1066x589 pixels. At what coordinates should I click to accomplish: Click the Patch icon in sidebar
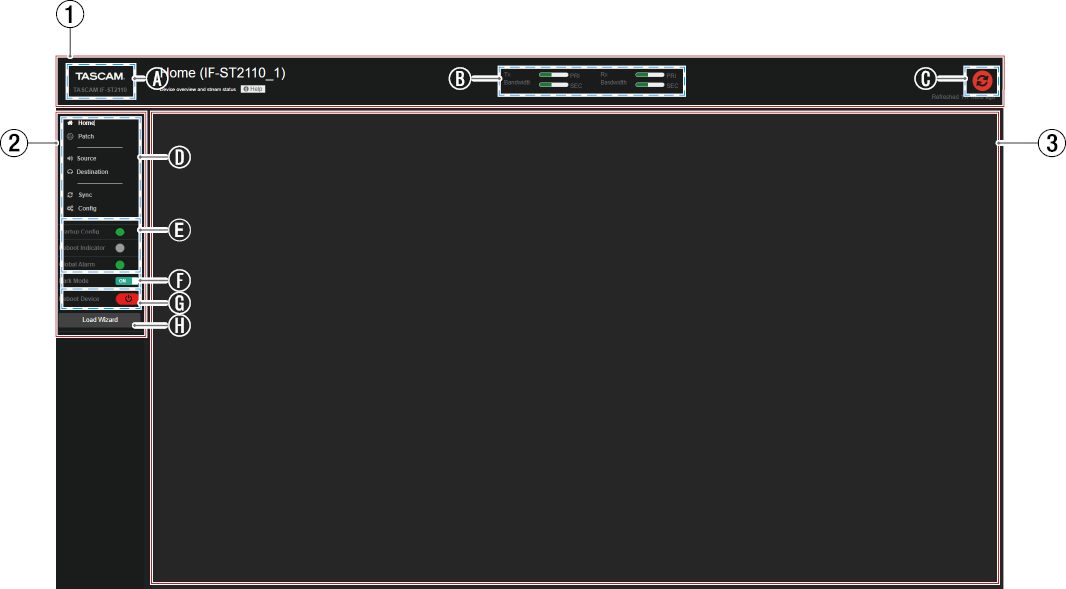[70, 137]
